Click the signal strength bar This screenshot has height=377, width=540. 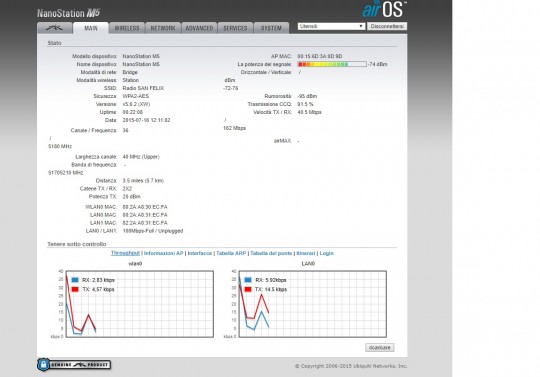332,64
